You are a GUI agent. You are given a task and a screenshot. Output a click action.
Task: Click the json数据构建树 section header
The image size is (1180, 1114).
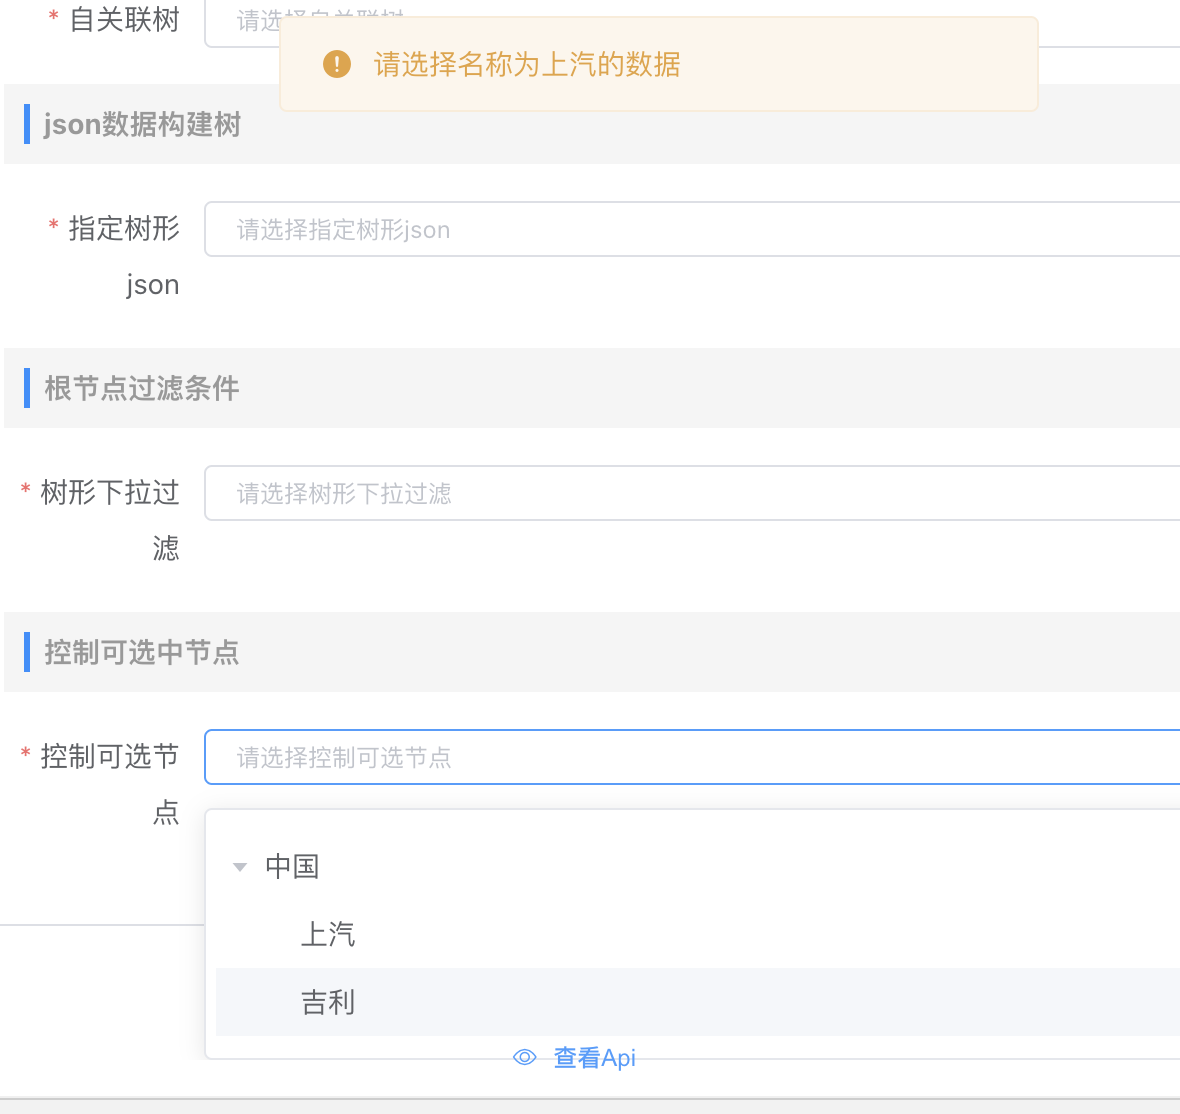[142, 124]
